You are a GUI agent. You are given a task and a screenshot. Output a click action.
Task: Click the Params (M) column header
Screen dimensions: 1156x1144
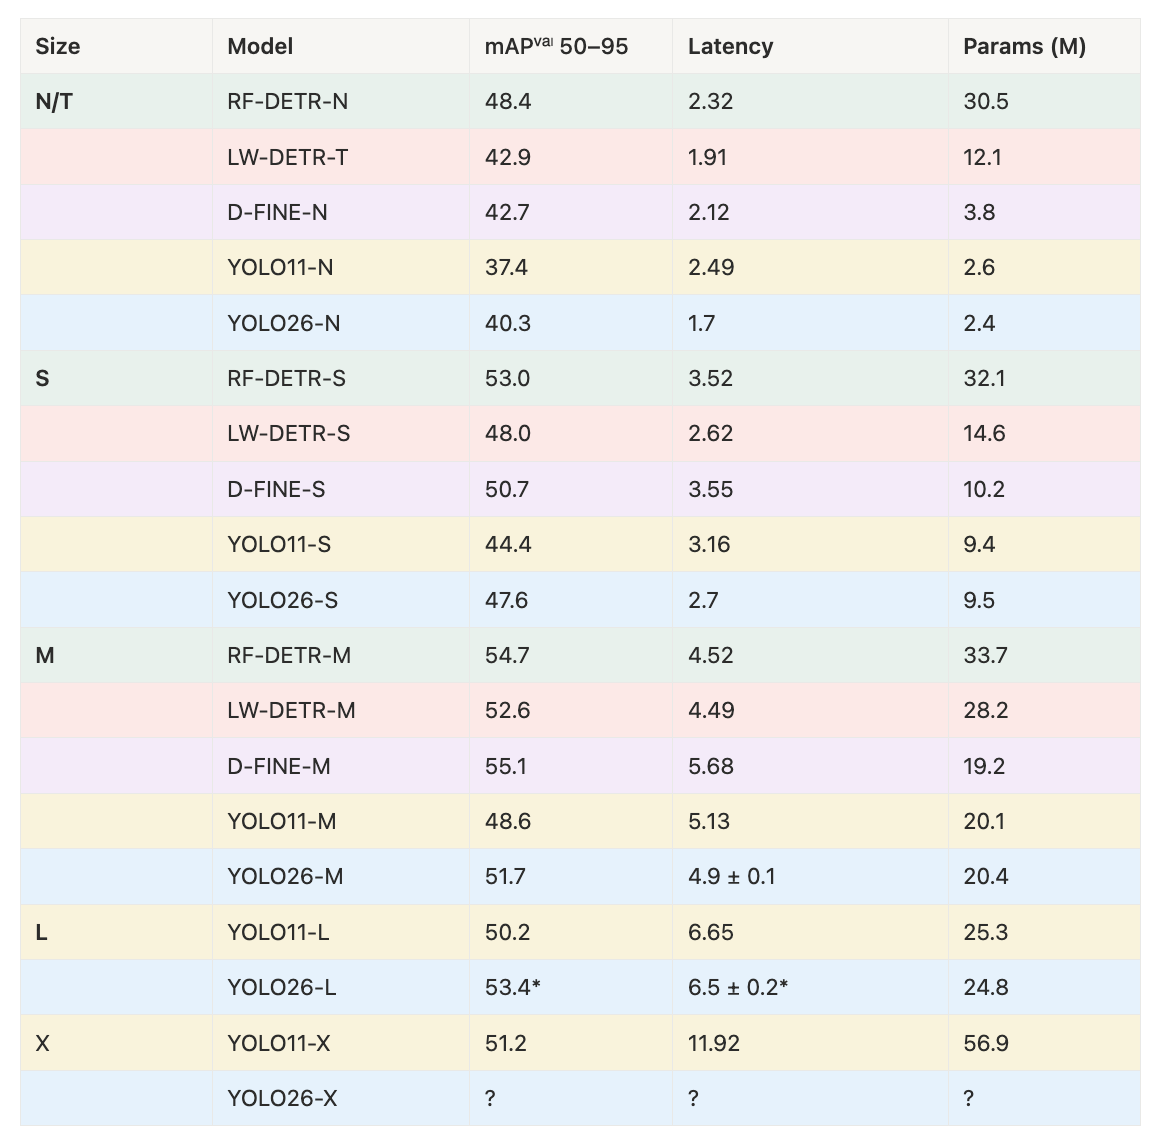tap(1024, 46)
